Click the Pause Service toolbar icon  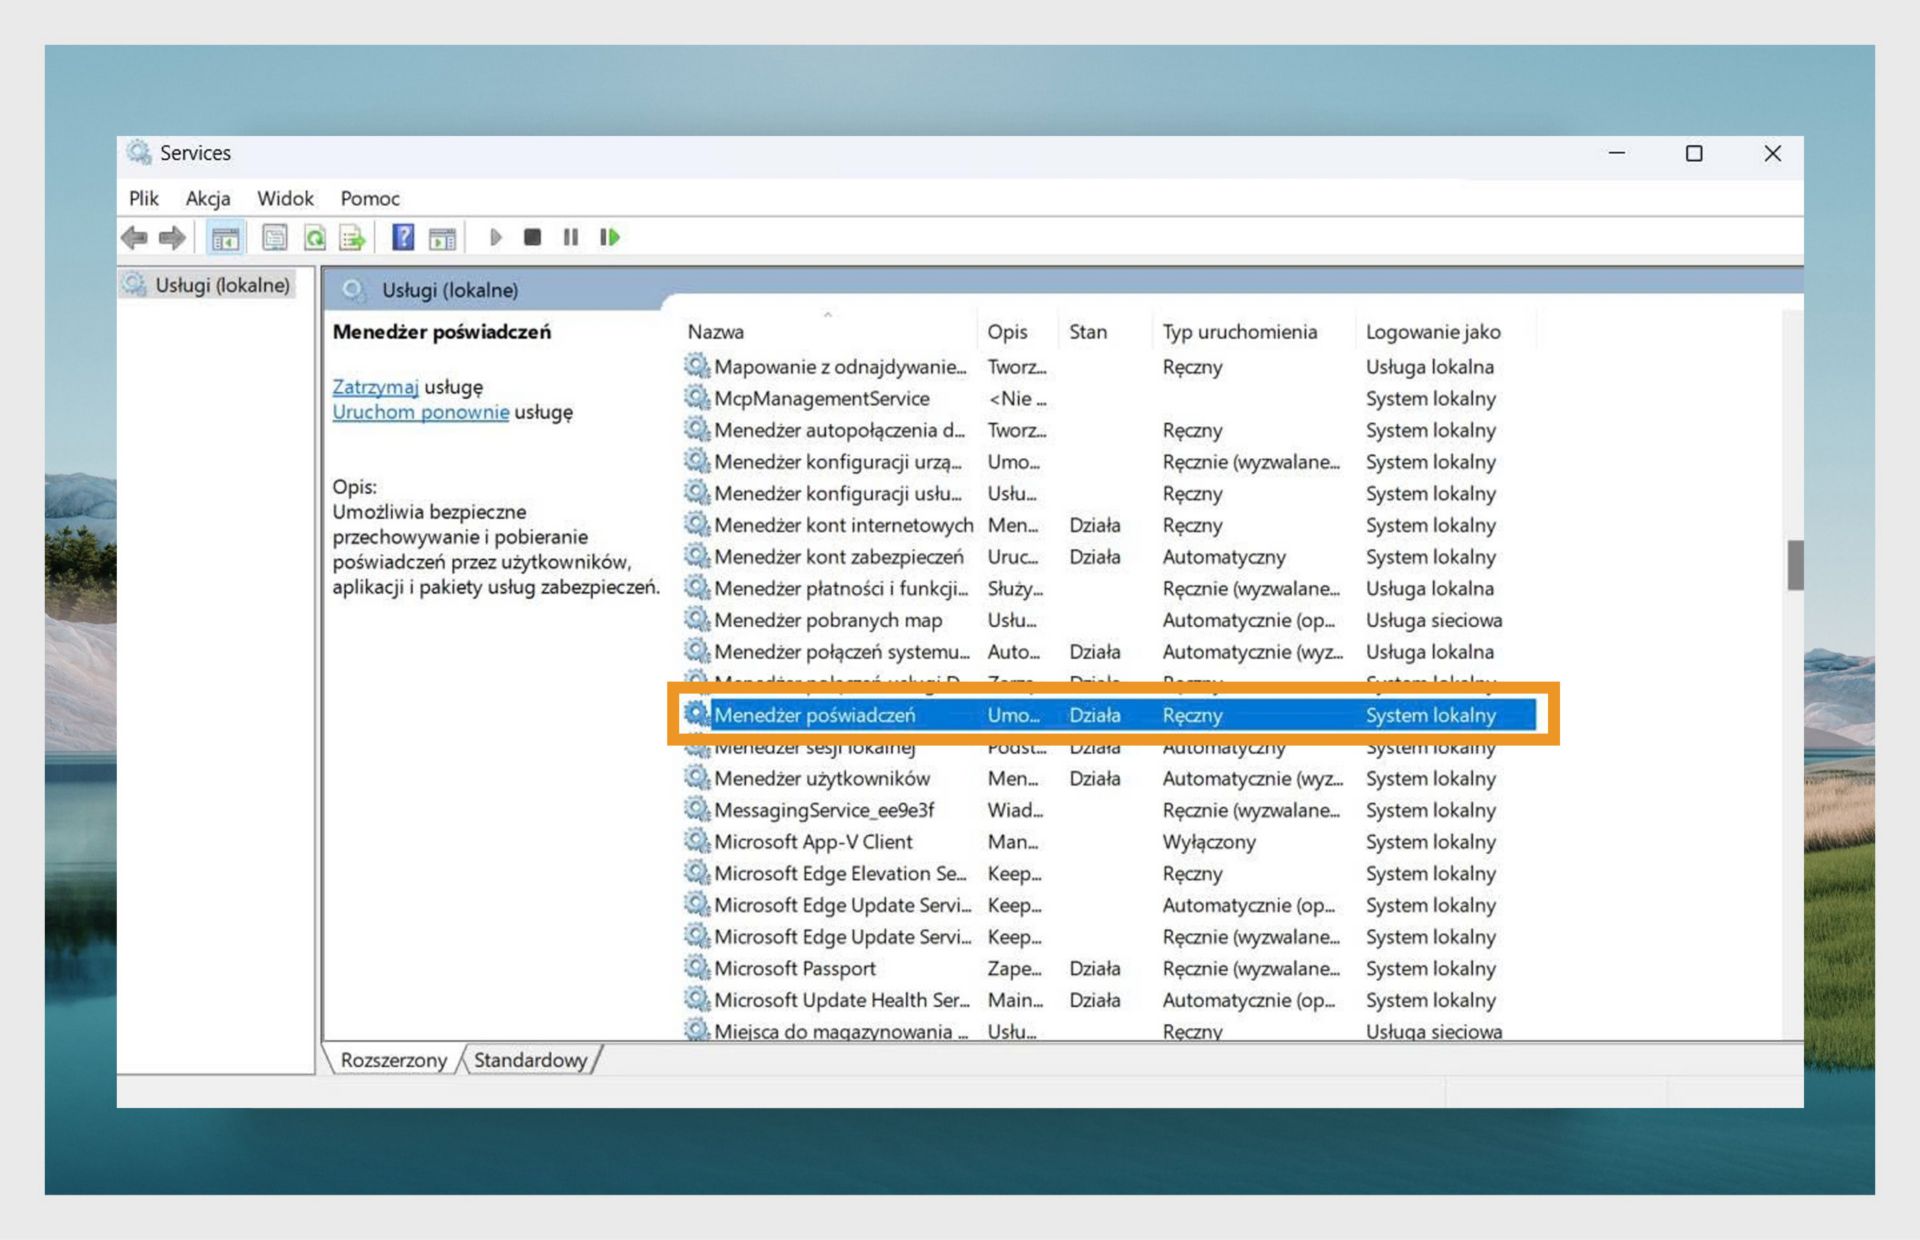pos(570,237)
